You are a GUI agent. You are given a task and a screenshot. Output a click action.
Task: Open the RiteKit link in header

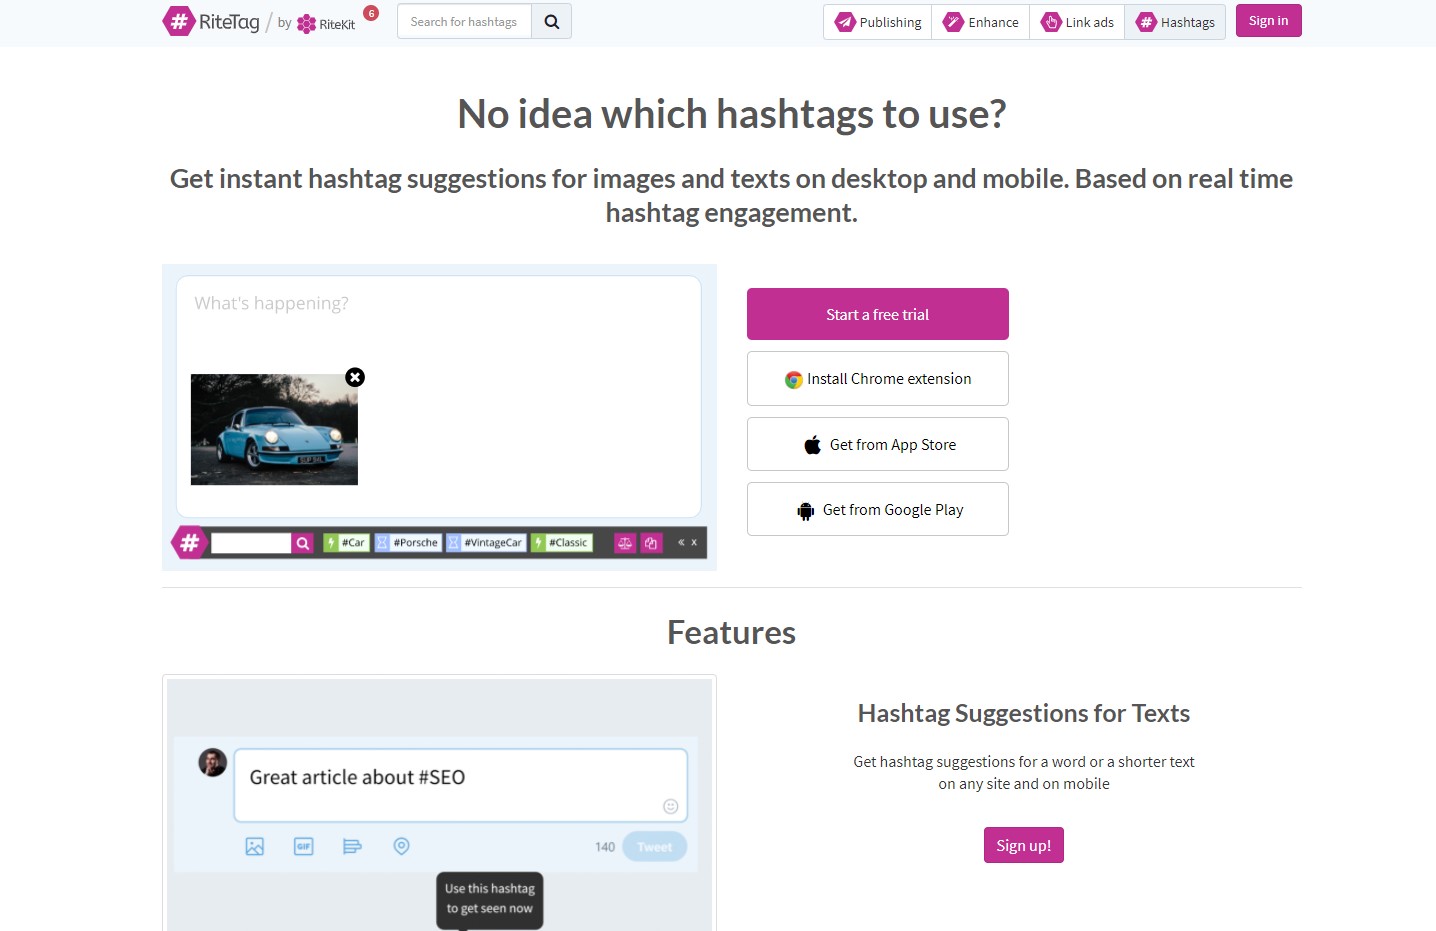point(326,24)
